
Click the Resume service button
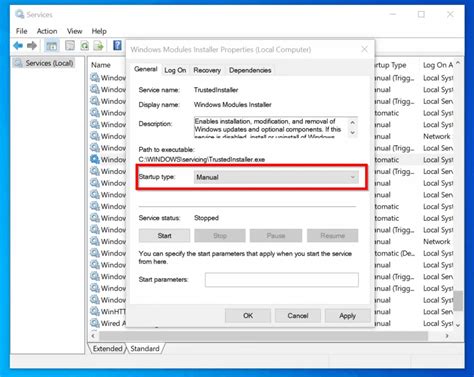pos(332,236)
